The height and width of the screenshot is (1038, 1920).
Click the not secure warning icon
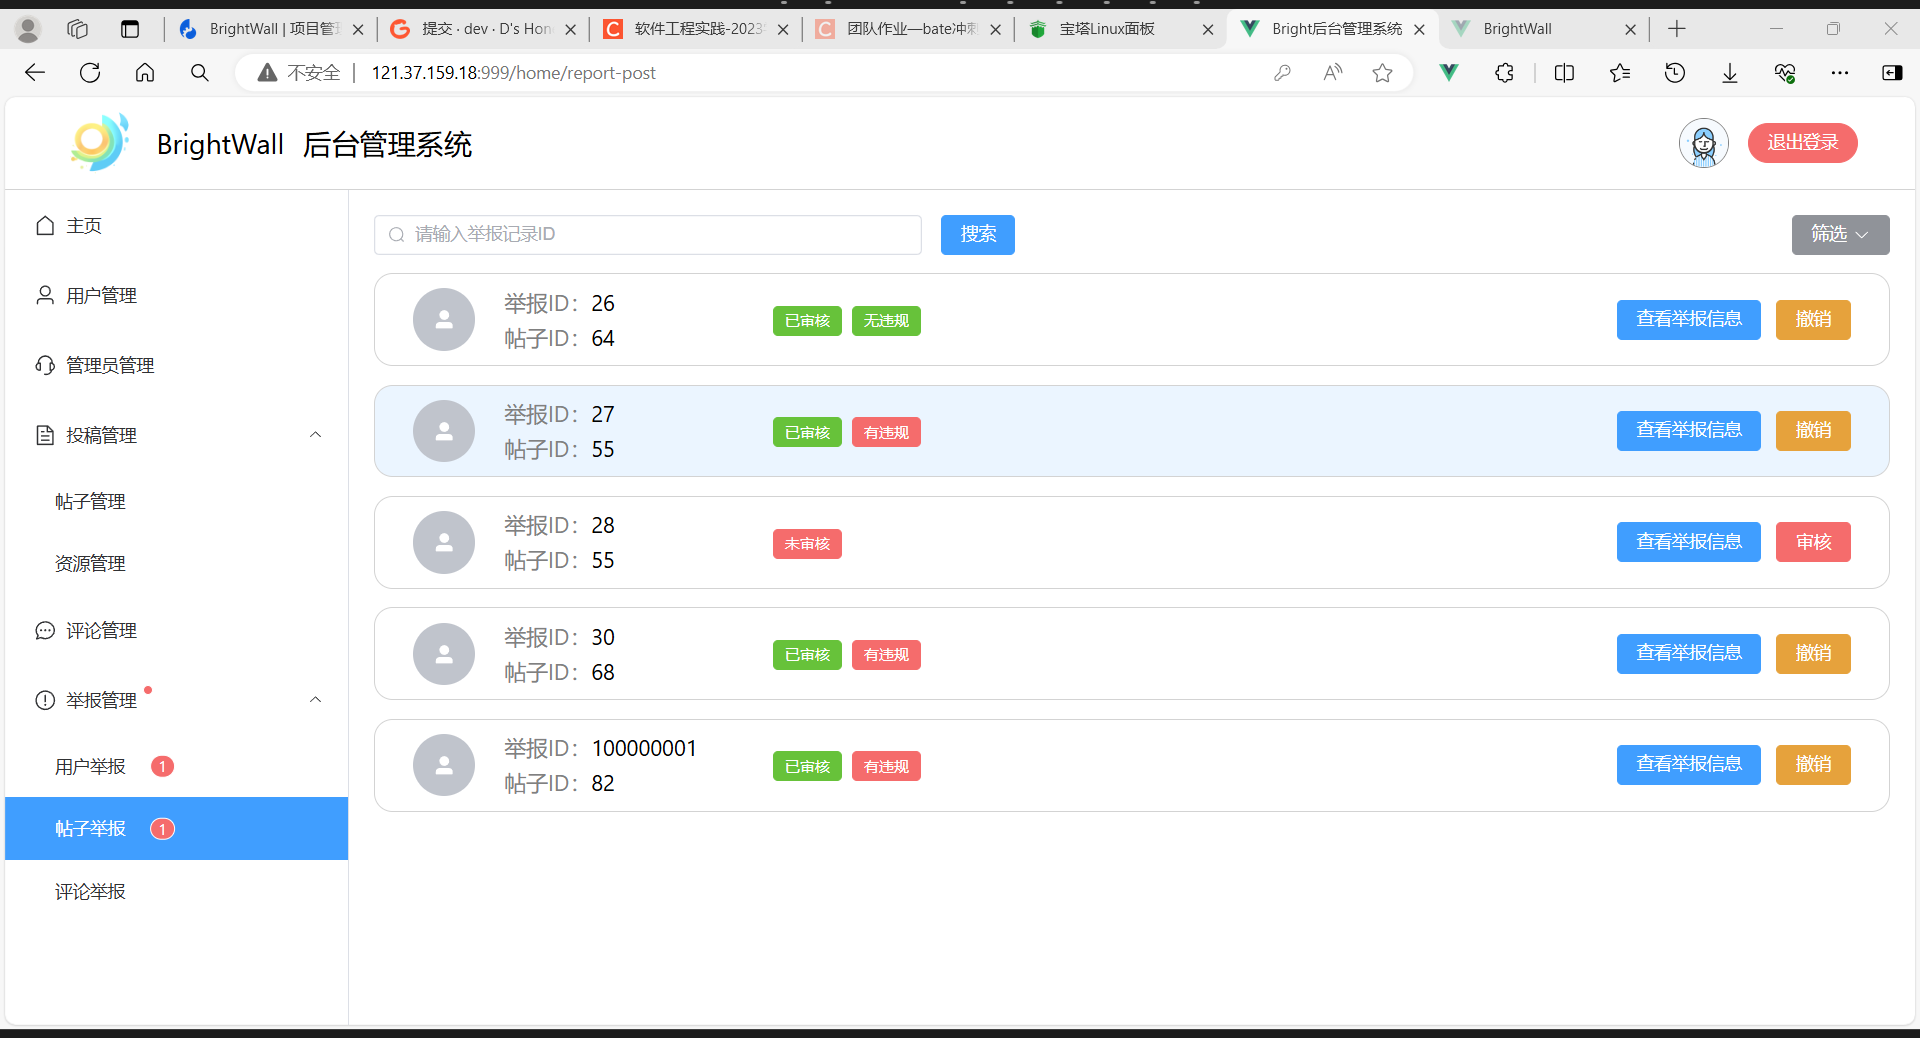(267, 73)
